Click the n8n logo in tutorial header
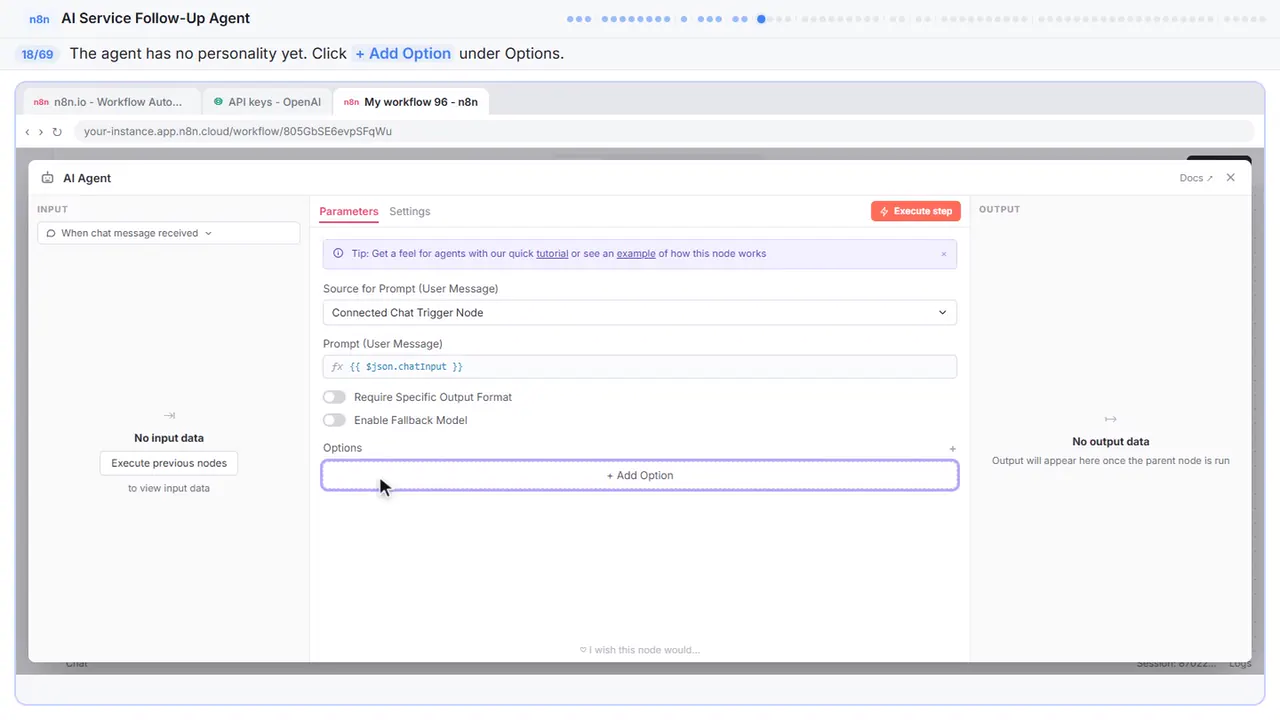The width and height of the screenshot is (1280, 720). click(x=39, y=18)
